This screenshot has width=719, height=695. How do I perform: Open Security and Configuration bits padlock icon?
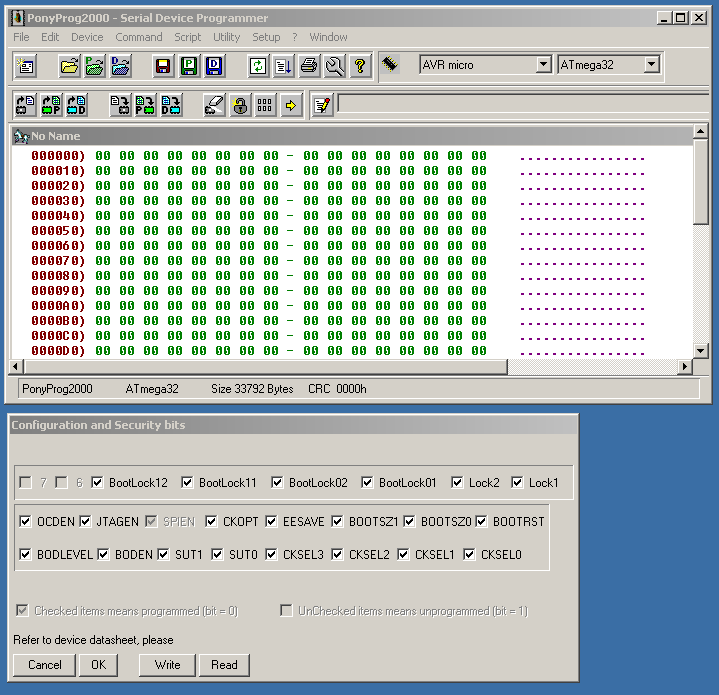pyautogui.click(x=240, y=105)
